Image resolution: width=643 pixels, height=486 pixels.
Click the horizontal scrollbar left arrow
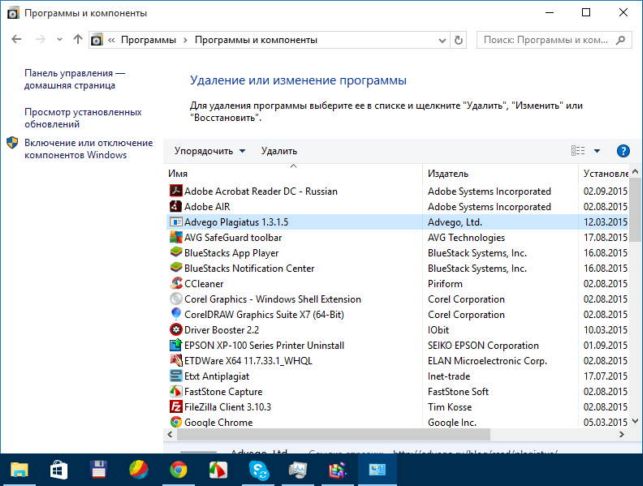pos(170,434)
